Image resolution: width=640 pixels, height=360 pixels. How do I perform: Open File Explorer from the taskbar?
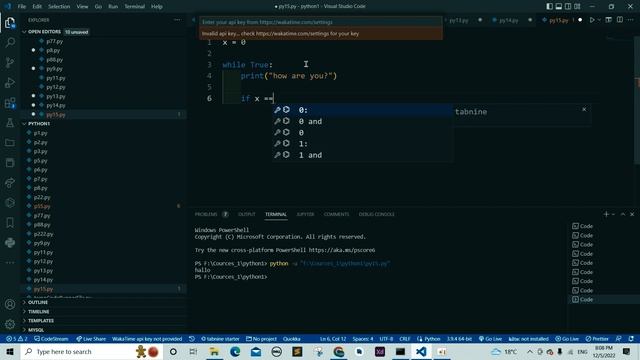pyautogui.click(x=214, y=351)
